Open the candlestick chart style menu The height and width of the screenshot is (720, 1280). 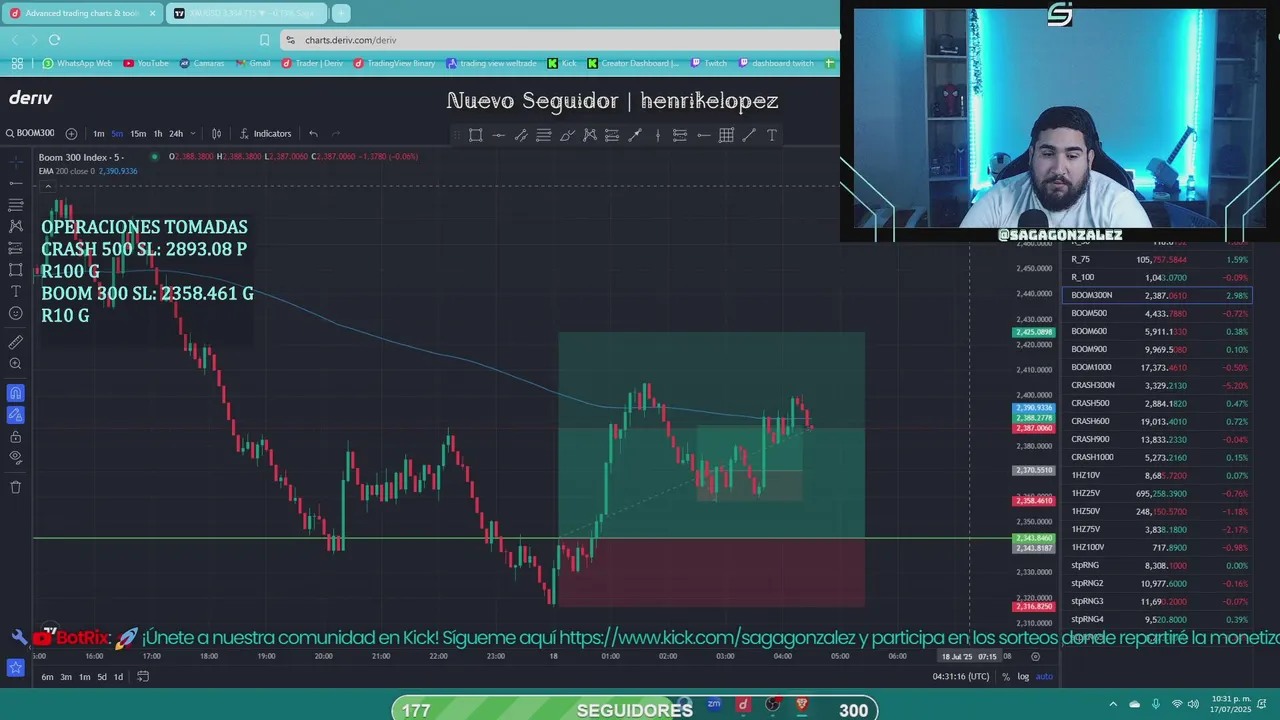216,134
